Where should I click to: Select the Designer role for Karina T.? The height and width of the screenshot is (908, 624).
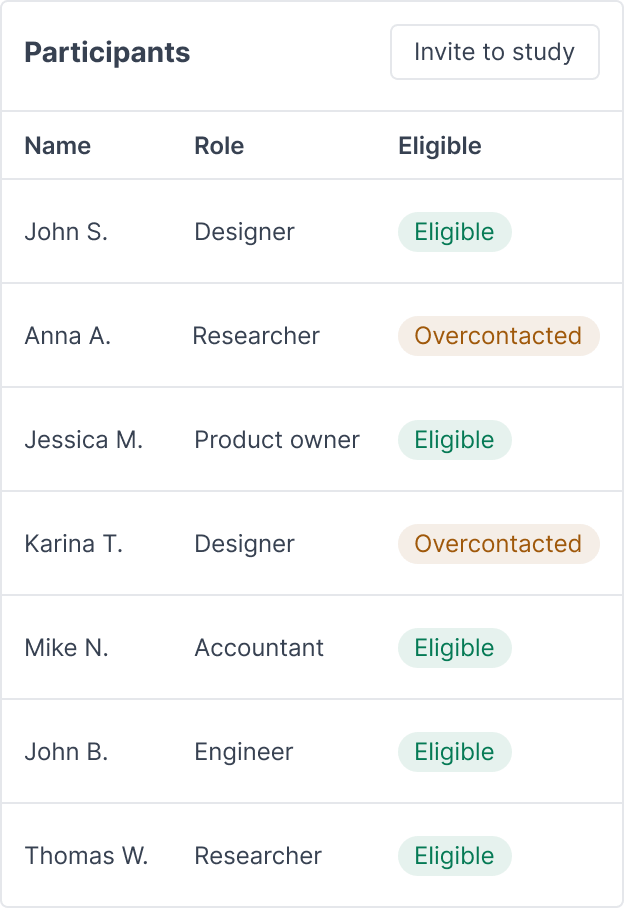coord(244,544)
